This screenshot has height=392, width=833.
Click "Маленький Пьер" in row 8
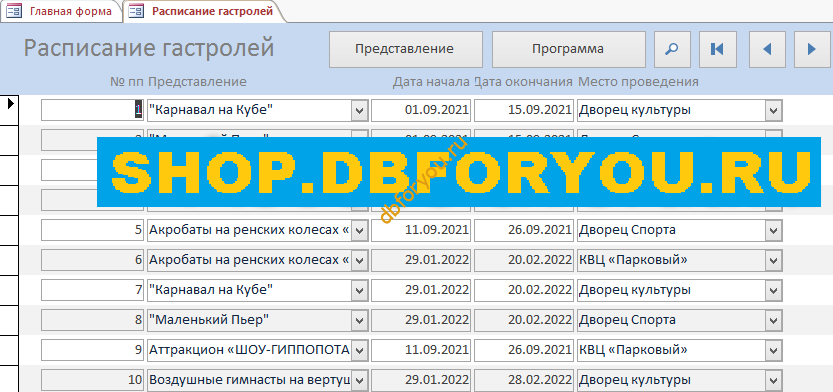(209, 320)
